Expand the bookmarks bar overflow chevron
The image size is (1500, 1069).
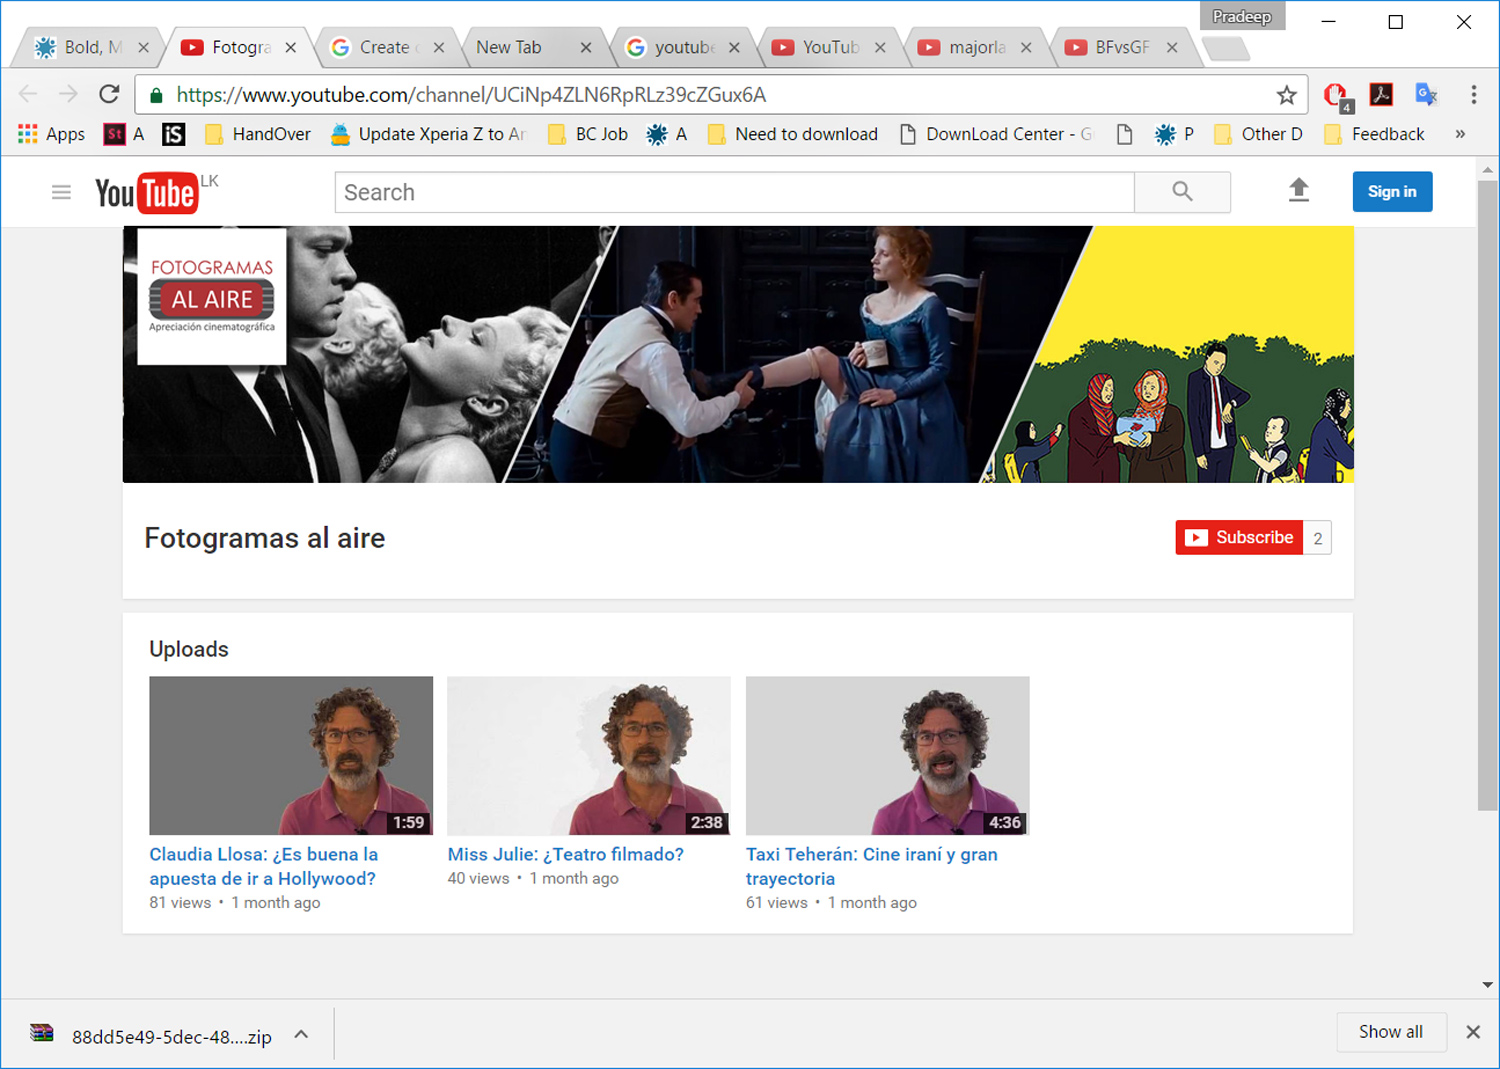pyautogui.click(x=1460, y=134)
